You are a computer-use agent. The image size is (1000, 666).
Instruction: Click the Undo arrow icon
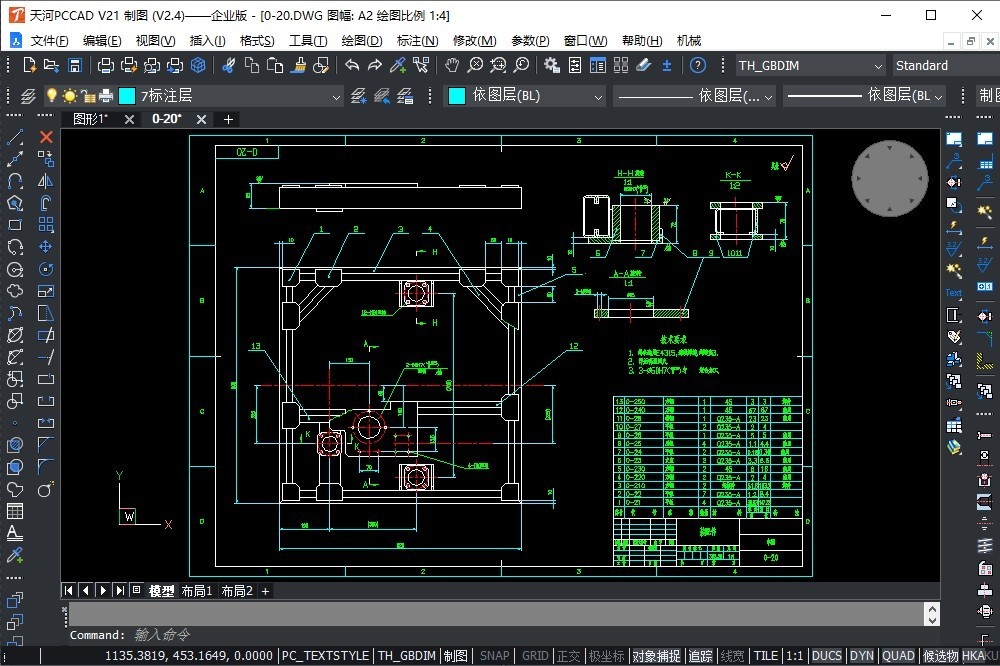(x=352, y=65)
